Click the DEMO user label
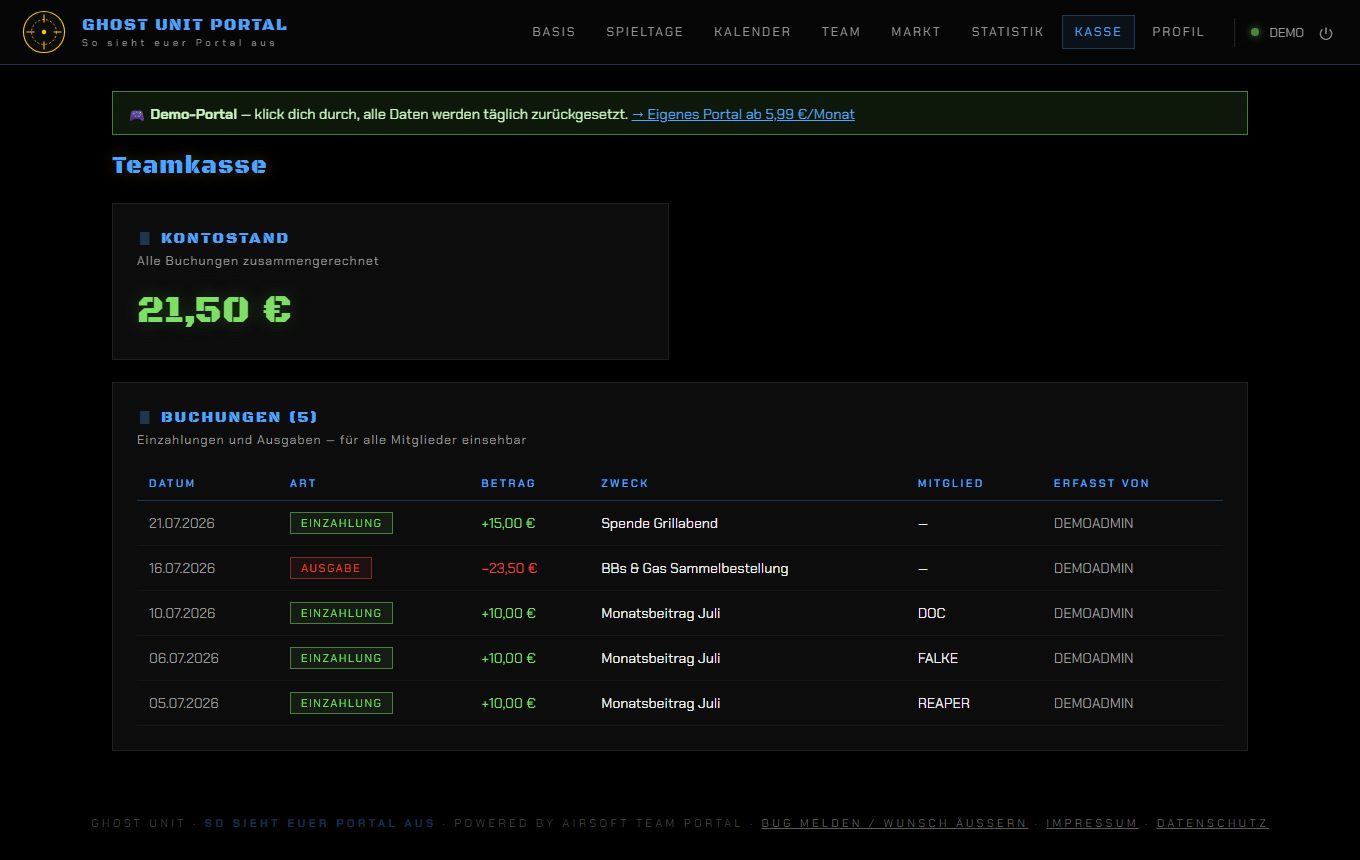The height and width of the screenshot is (860, 1360). pyautogui.click(x=1286, y=33)
